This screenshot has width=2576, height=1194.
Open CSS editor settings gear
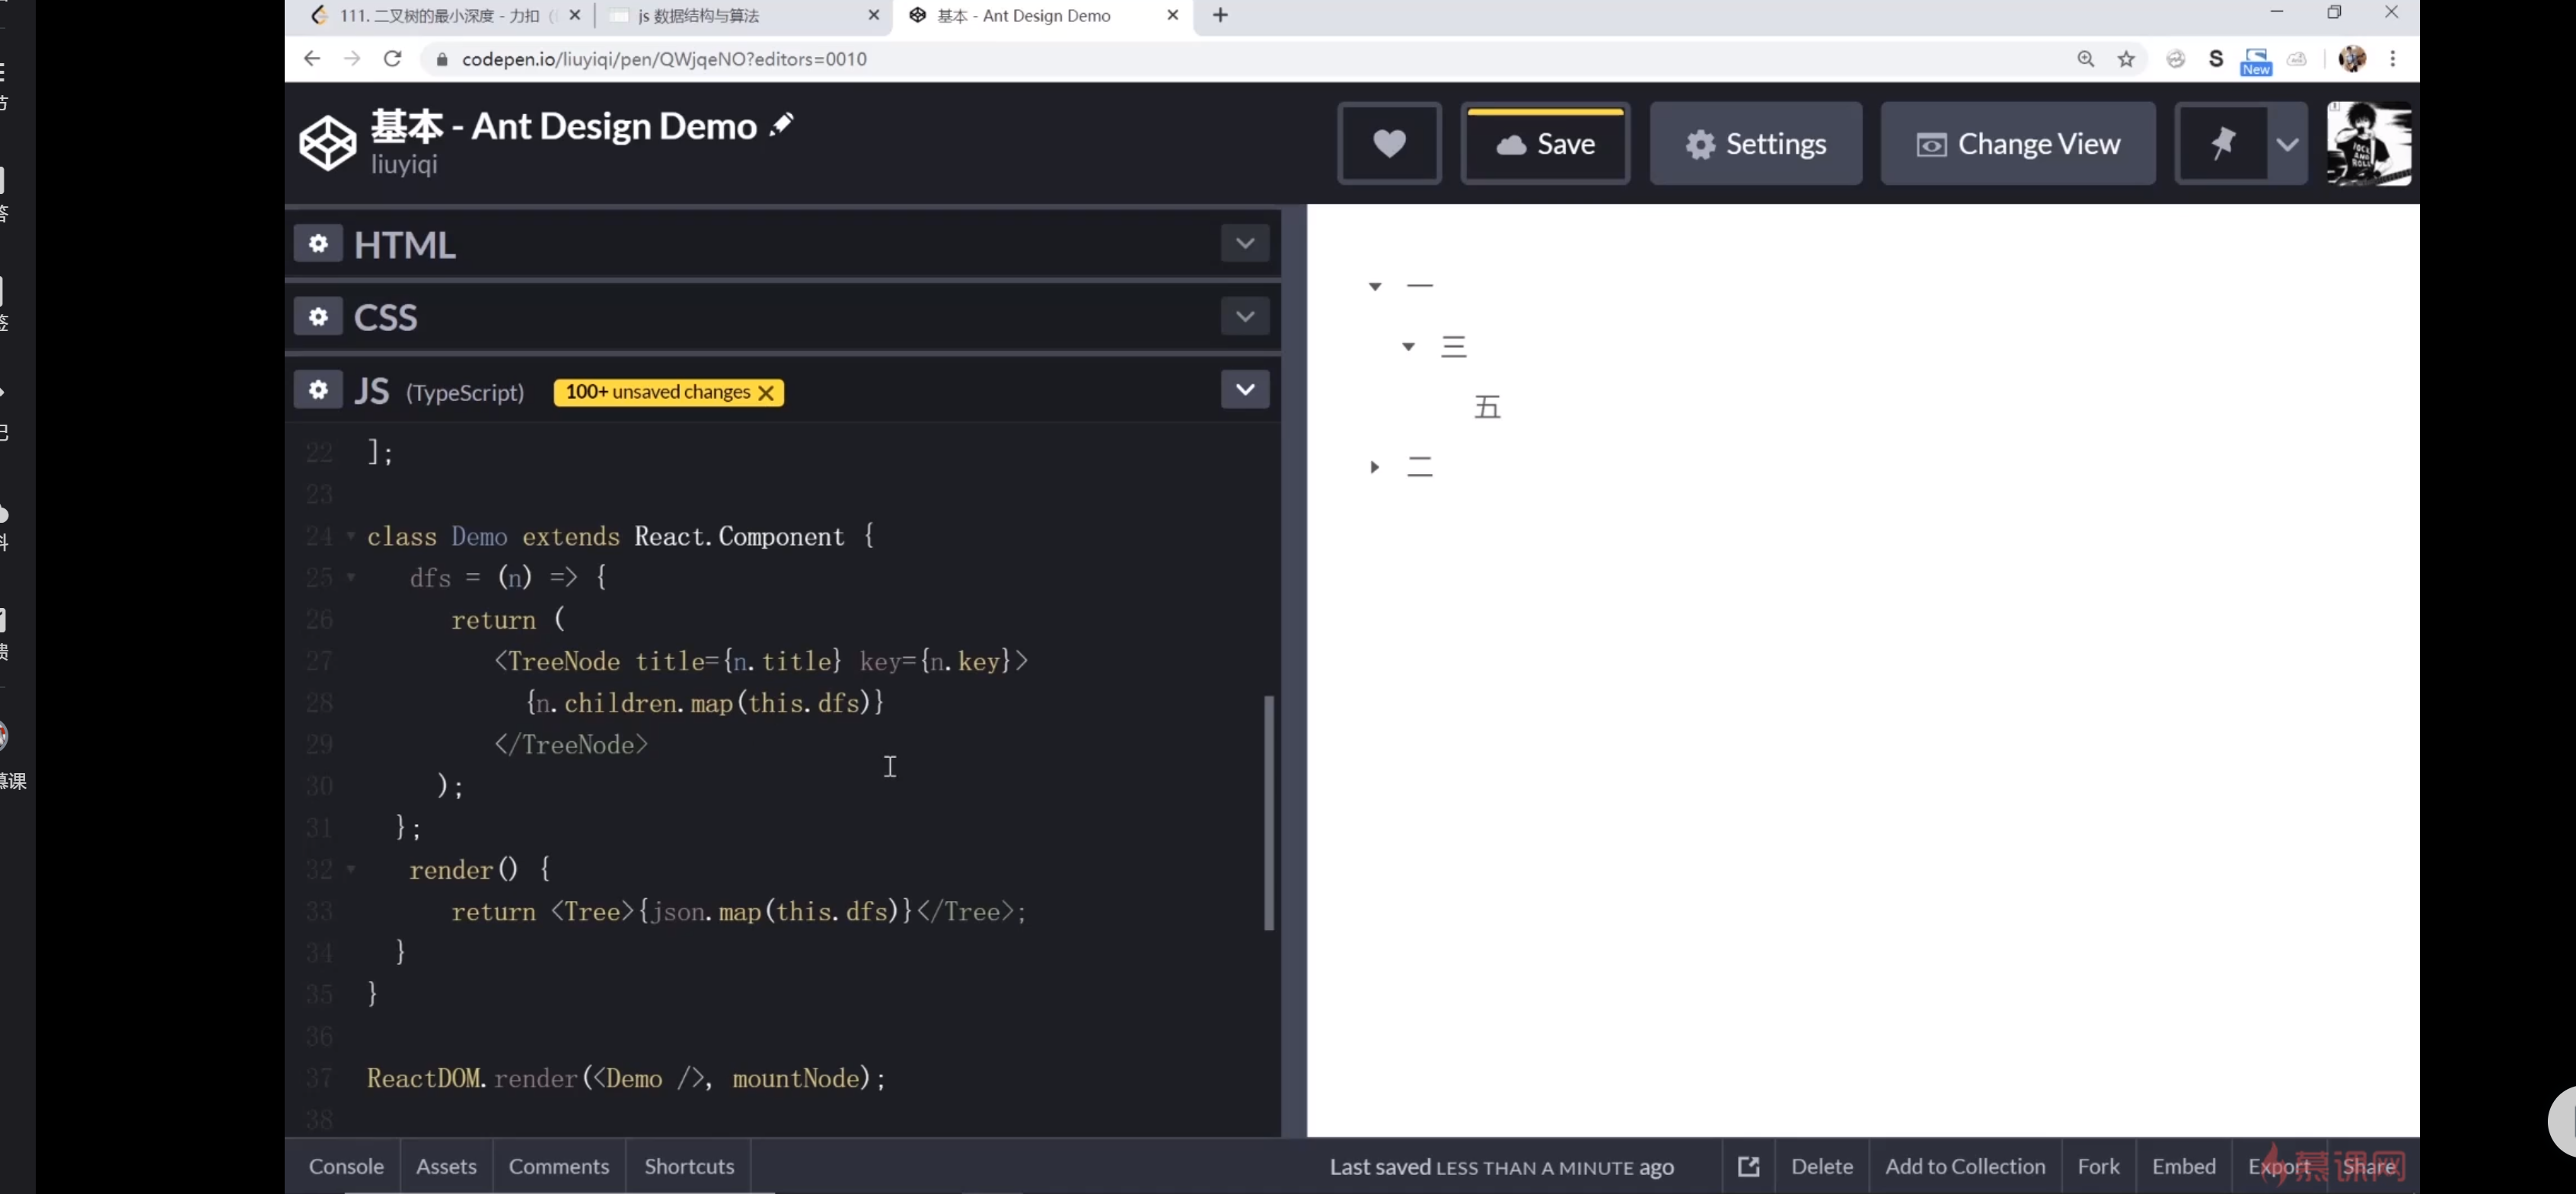[318, 317]
